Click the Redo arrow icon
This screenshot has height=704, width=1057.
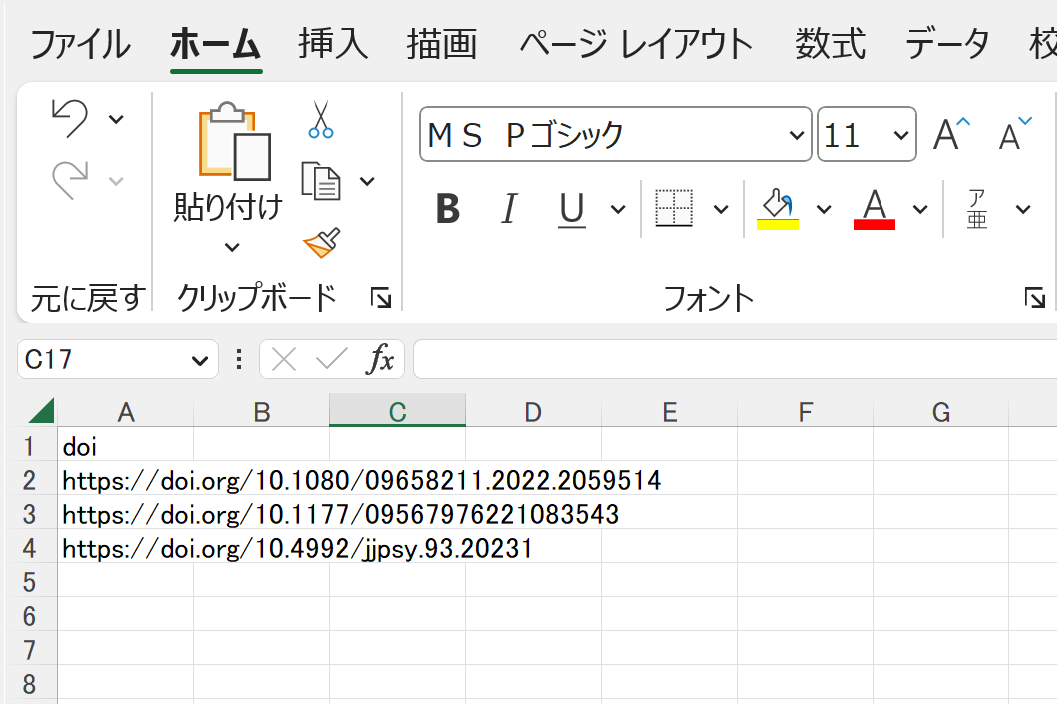coord(69,180)
